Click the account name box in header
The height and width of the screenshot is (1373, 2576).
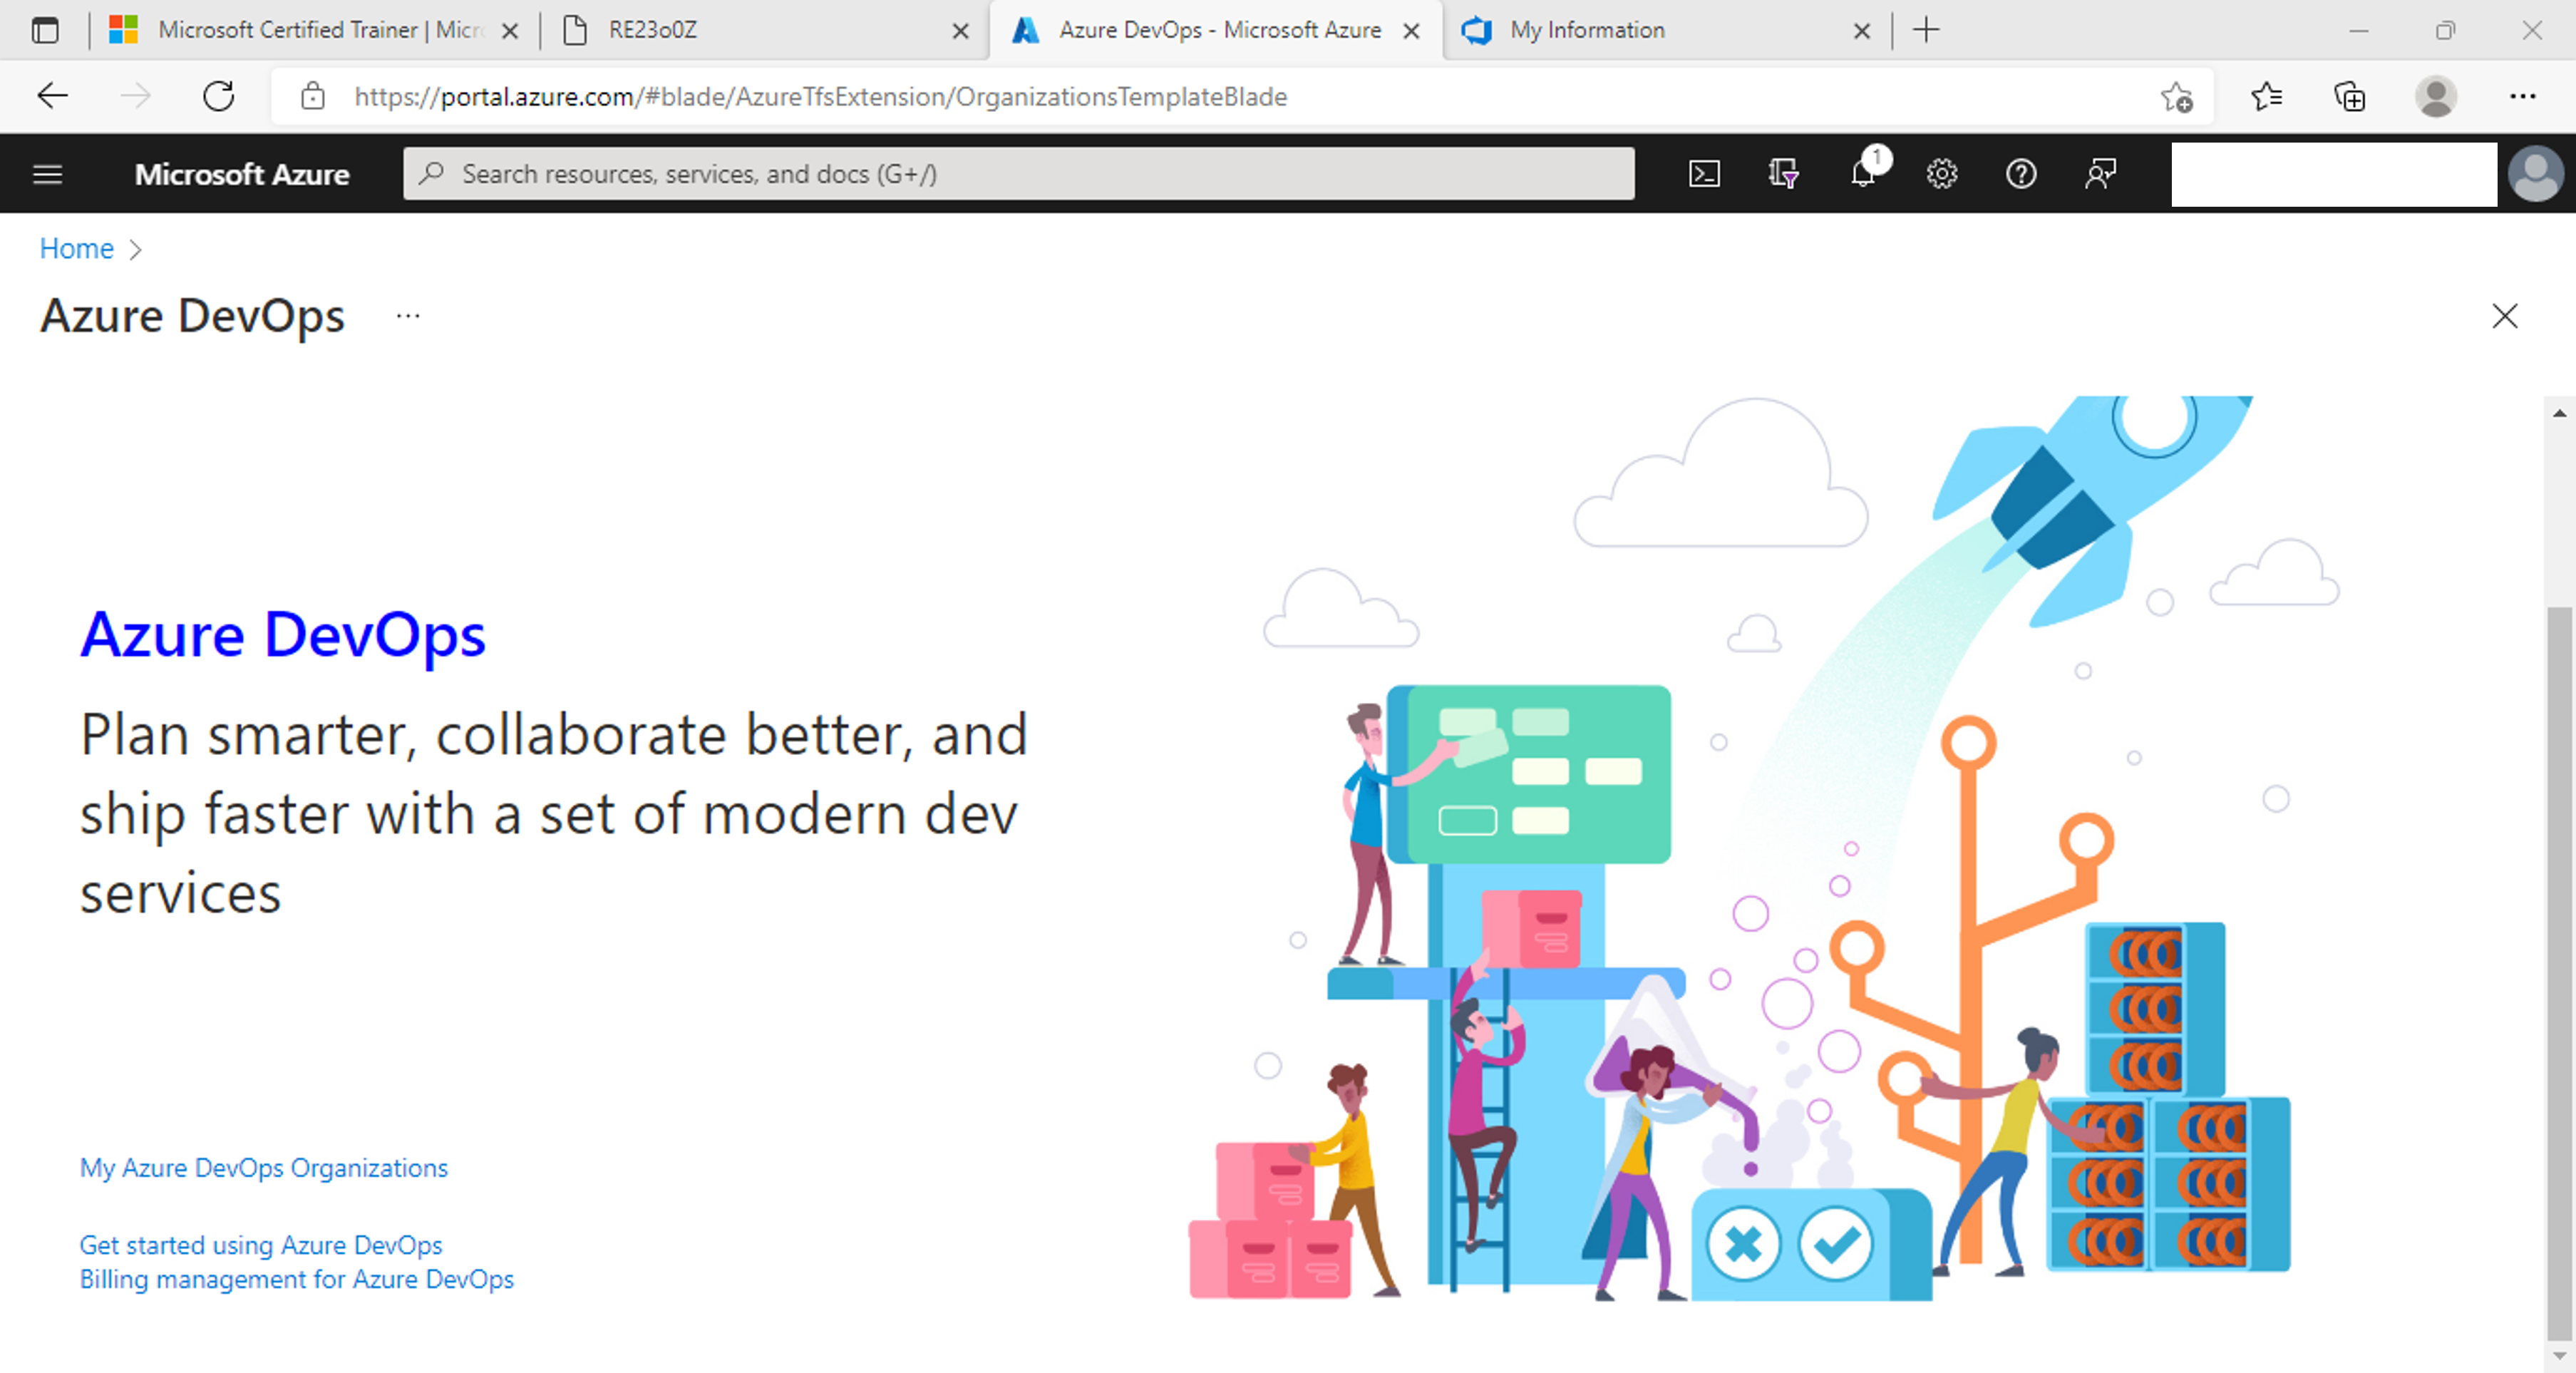2334,174
